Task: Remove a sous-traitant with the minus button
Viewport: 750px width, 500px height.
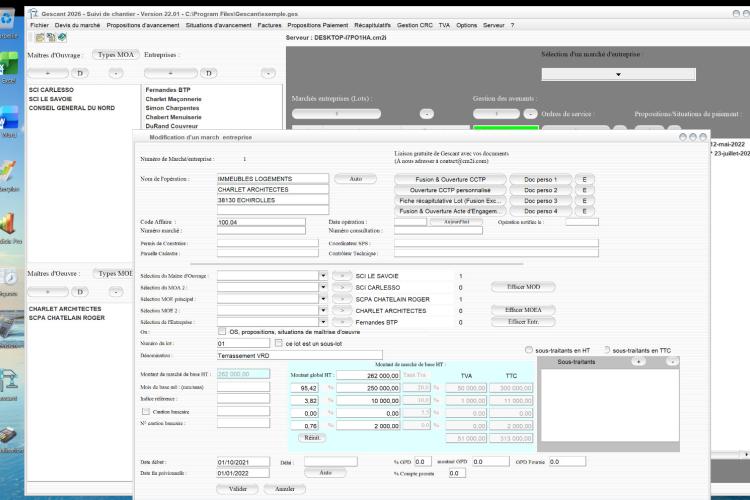Action: [672, 362]
